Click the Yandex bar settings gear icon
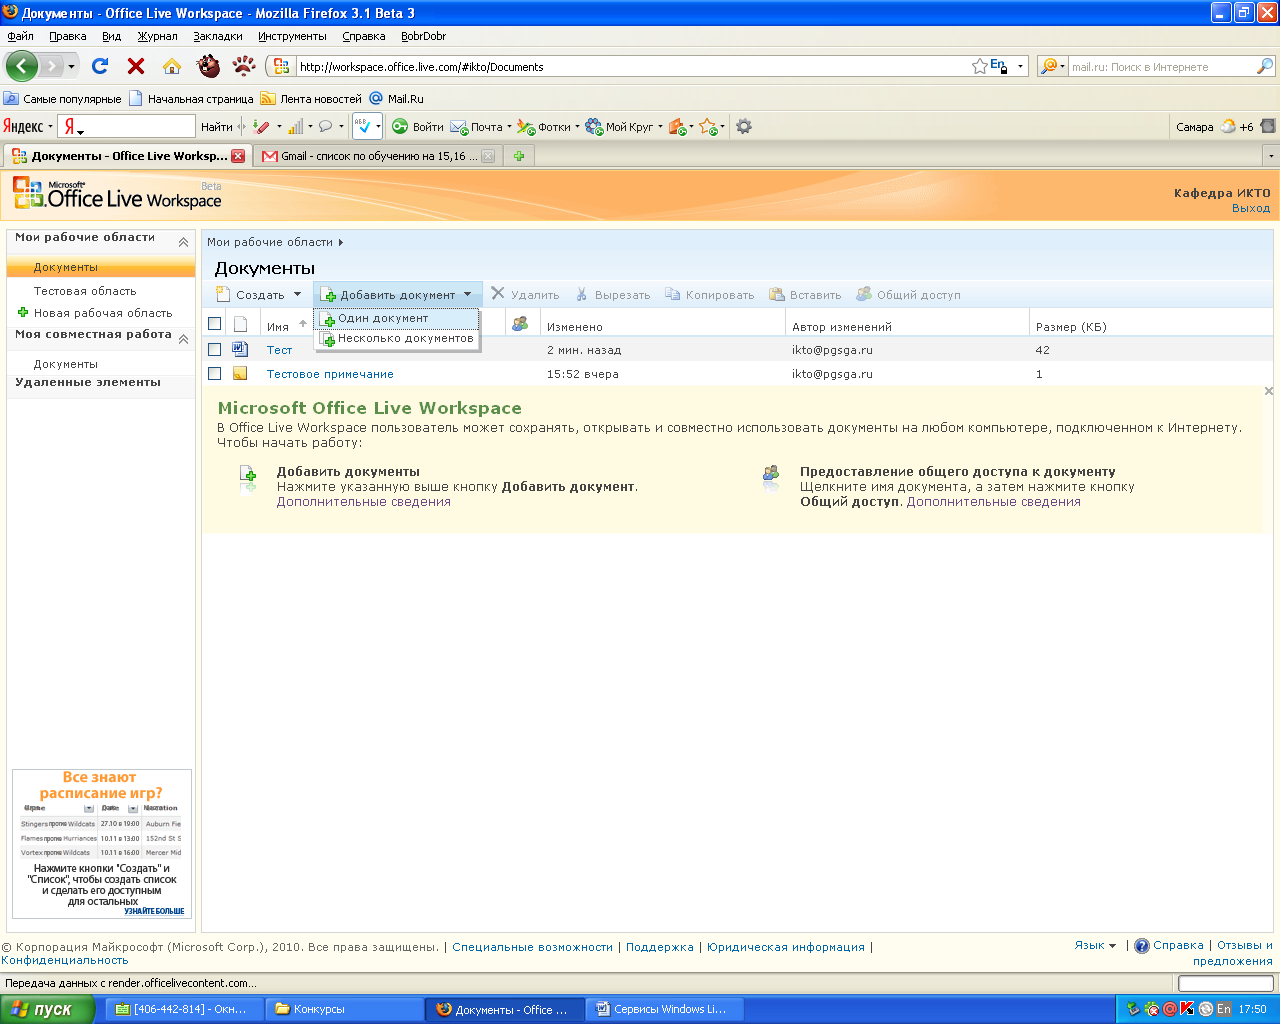The width and height of the screenshot is (1280, 1024). pos(743,127)
